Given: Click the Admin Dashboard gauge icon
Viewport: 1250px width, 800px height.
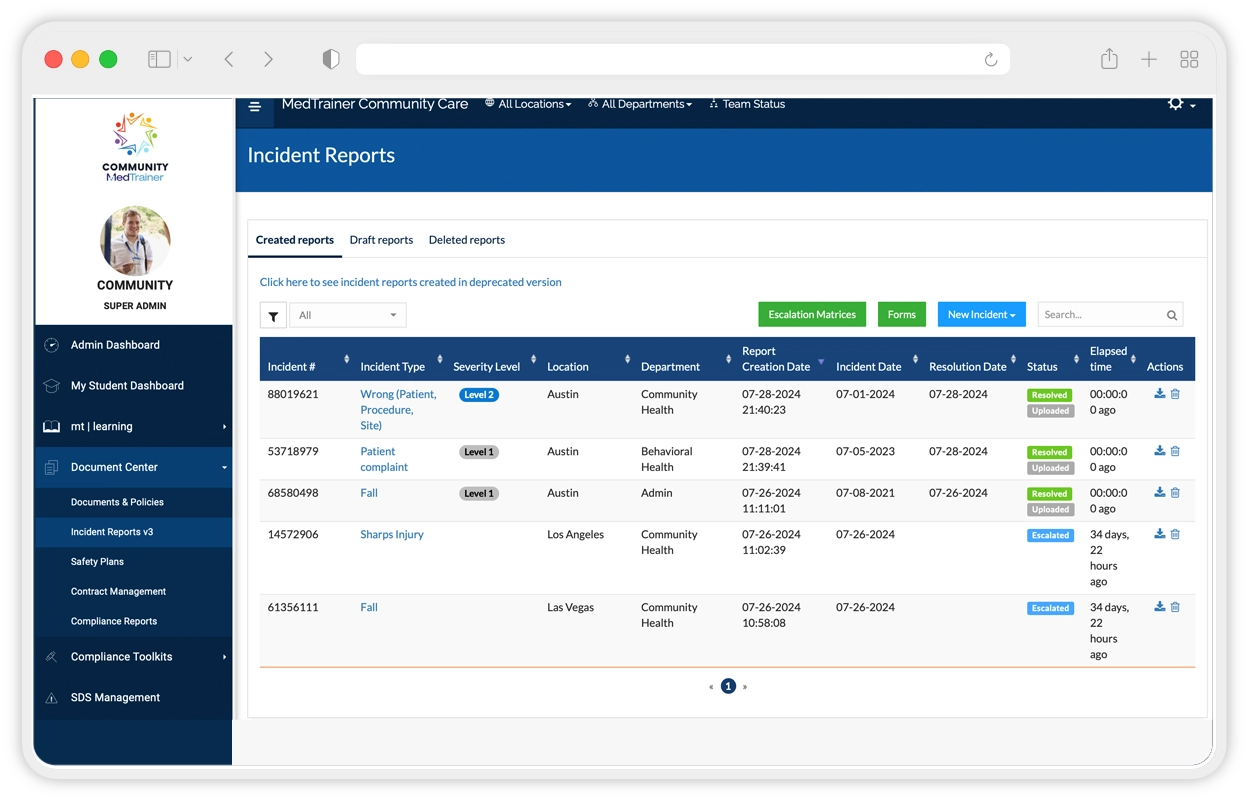Looking at the screenshot, I should (x=51, y=345).
